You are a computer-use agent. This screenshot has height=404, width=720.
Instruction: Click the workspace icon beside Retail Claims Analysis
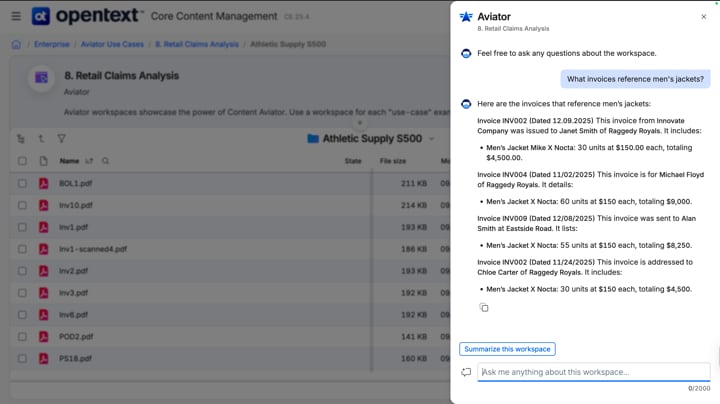pos(41,78)
